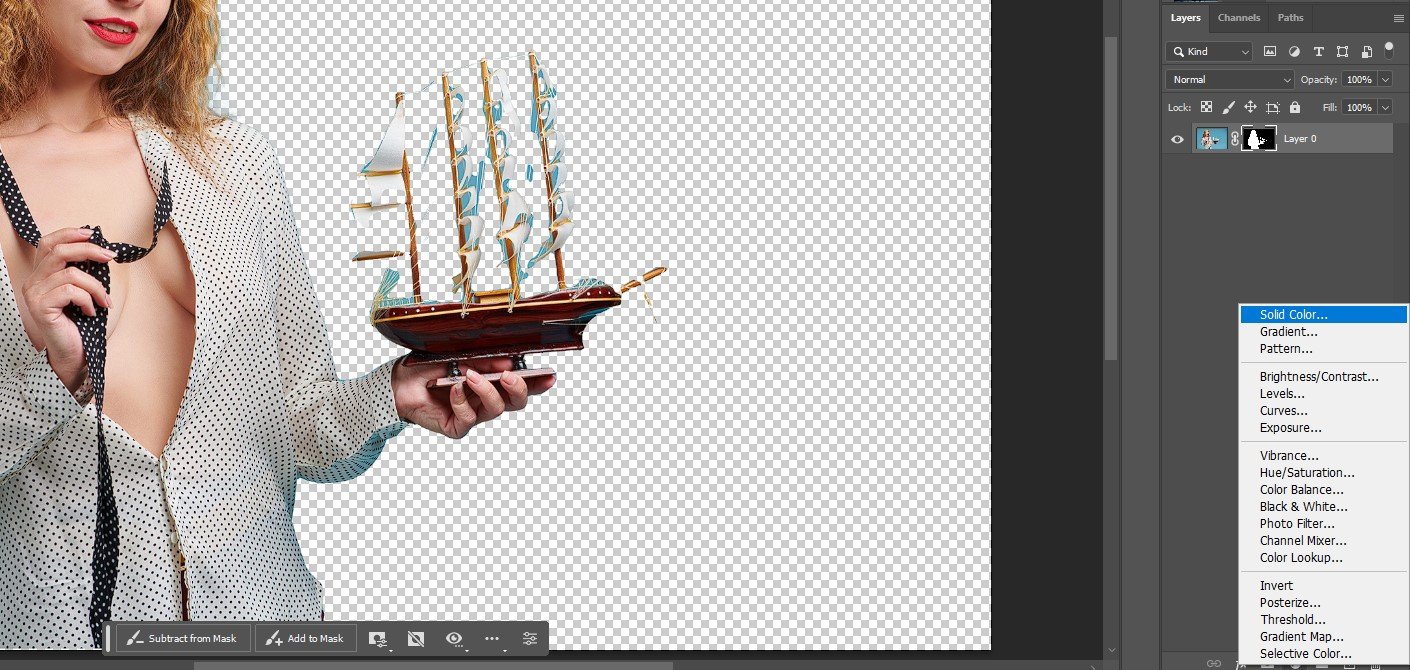Filter layers by shape layers
This screenshot has height=670, width=1410.
pos(1342,51)
